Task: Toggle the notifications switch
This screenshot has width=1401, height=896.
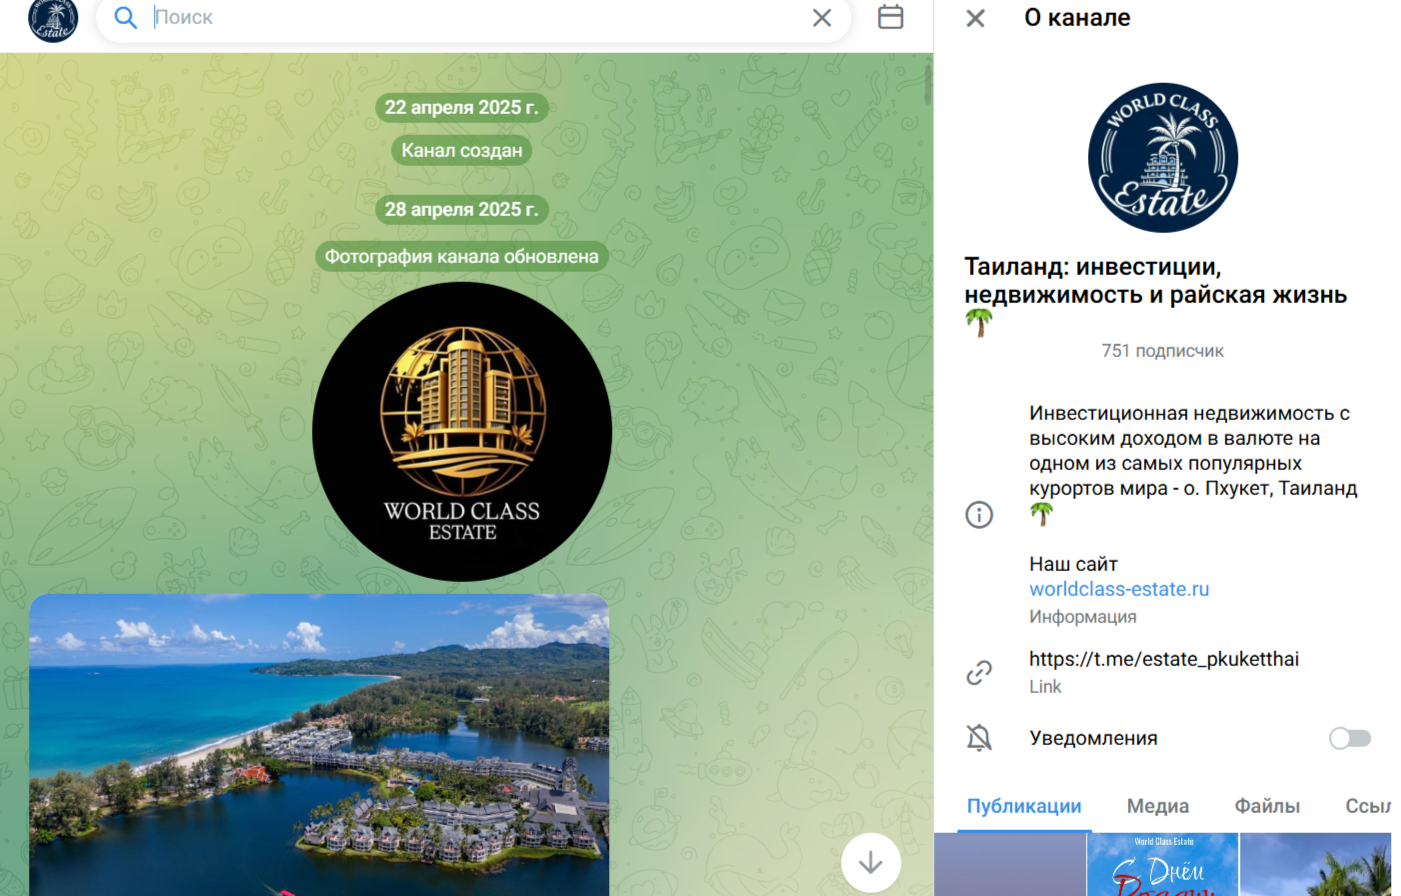Action: coord(1349,738)
